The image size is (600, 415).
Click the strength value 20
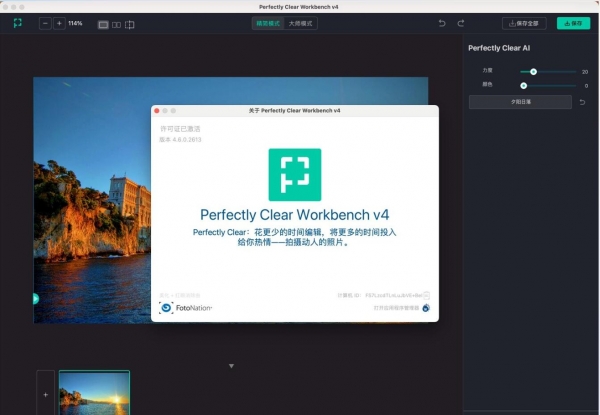coord(585,72)
